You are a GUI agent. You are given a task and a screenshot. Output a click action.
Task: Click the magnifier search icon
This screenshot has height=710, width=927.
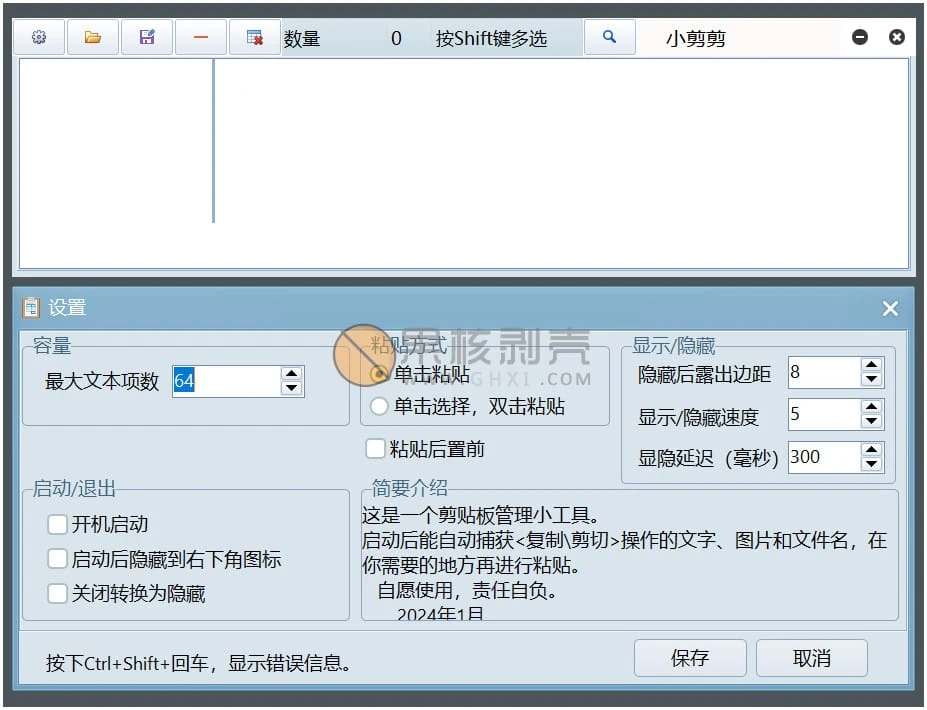(610, 37)
